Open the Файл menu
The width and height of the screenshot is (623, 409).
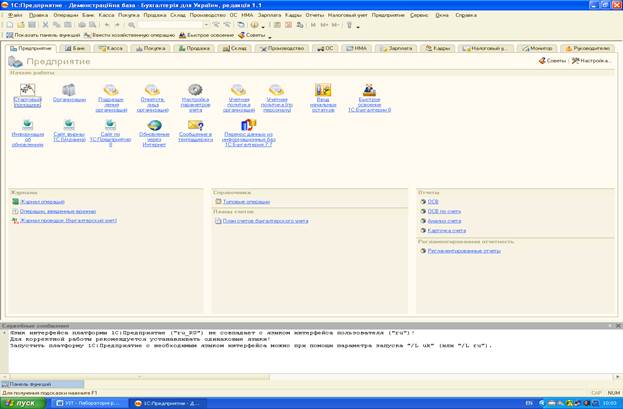pyautogui.click(x=15, y=15)
